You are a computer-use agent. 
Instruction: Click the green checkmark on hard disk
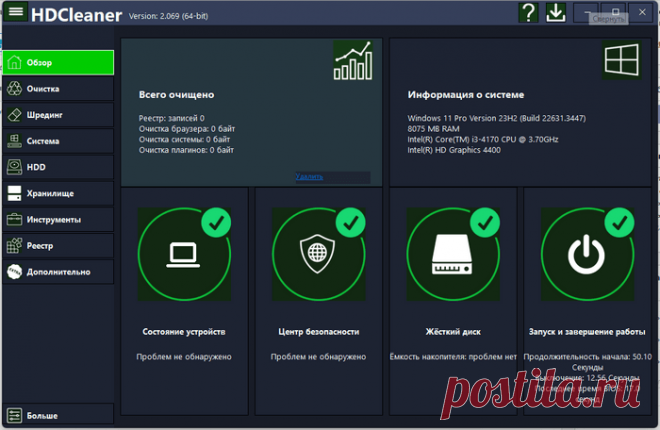485,223
